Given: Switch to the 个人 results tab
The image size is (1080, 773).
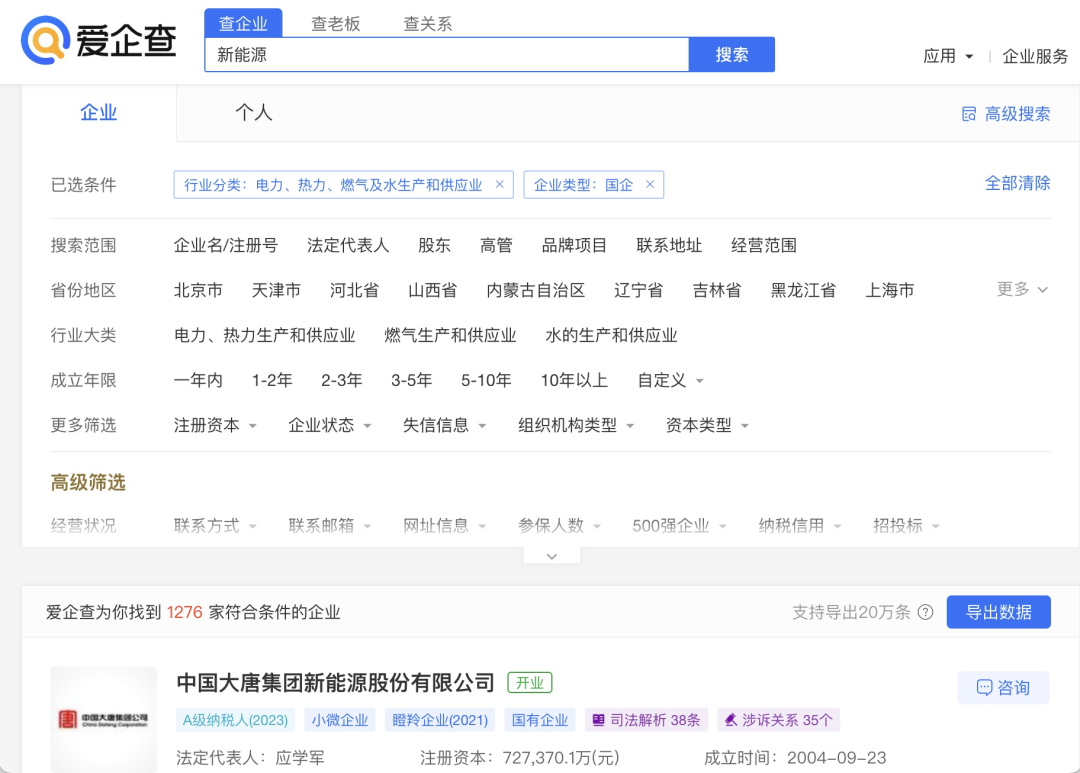Looking at the screenshot, I should pyautogui.click(x=254, y=114).
